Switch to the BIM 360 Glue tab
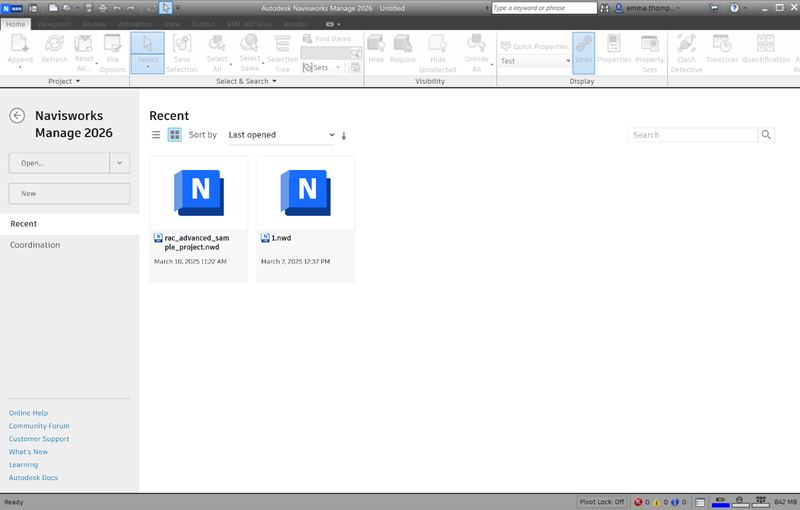The width and height of the screenshot is (800, 510). [249, 24]
